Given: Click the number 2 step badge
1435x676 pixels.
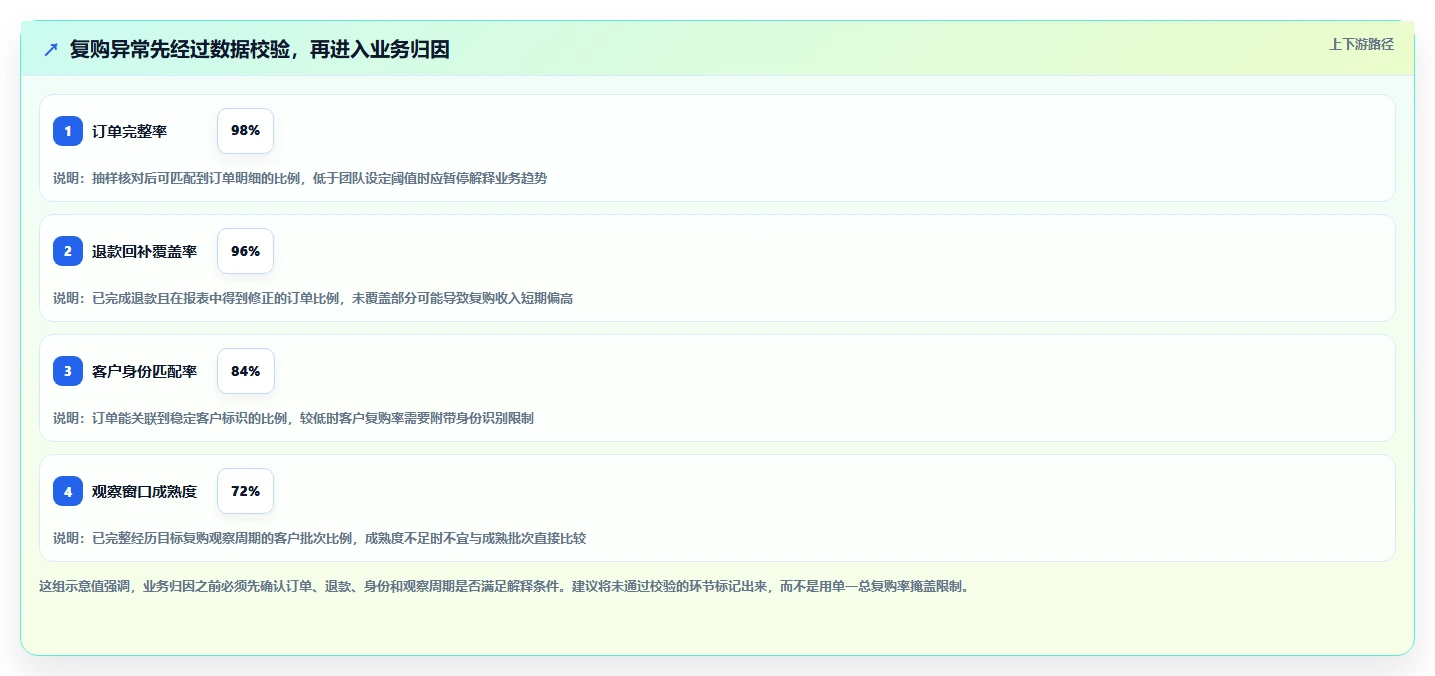Looking at the screenshot, I should 68,251.
